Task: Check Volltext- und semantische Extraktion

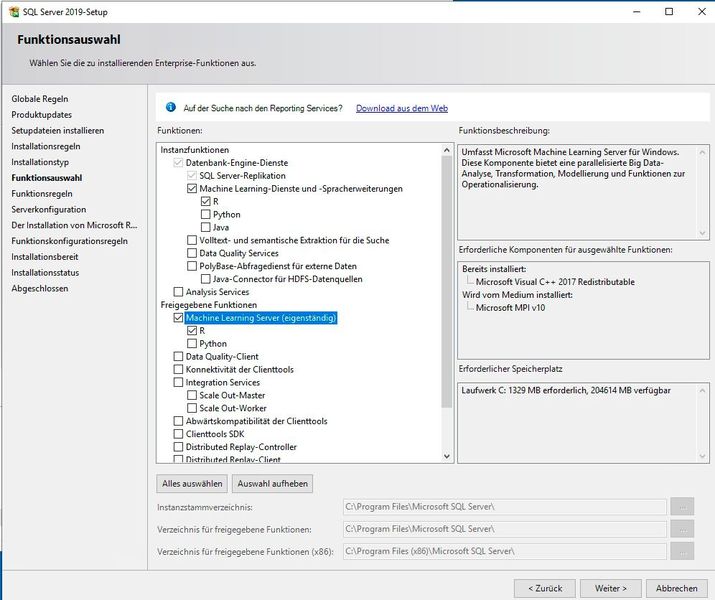Action: point(192,240)
